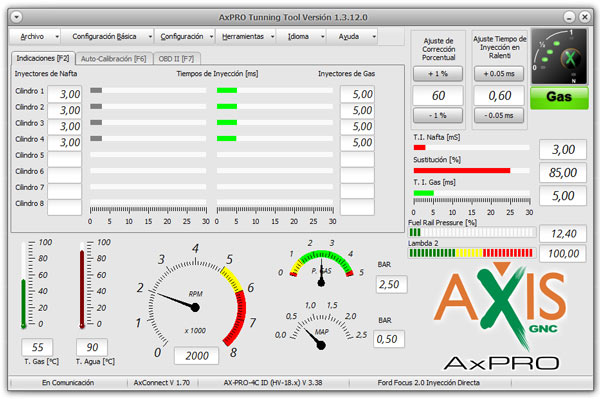
Task: Click the Cilindro 1 green gas injection bar
Action: coord(227,90)
